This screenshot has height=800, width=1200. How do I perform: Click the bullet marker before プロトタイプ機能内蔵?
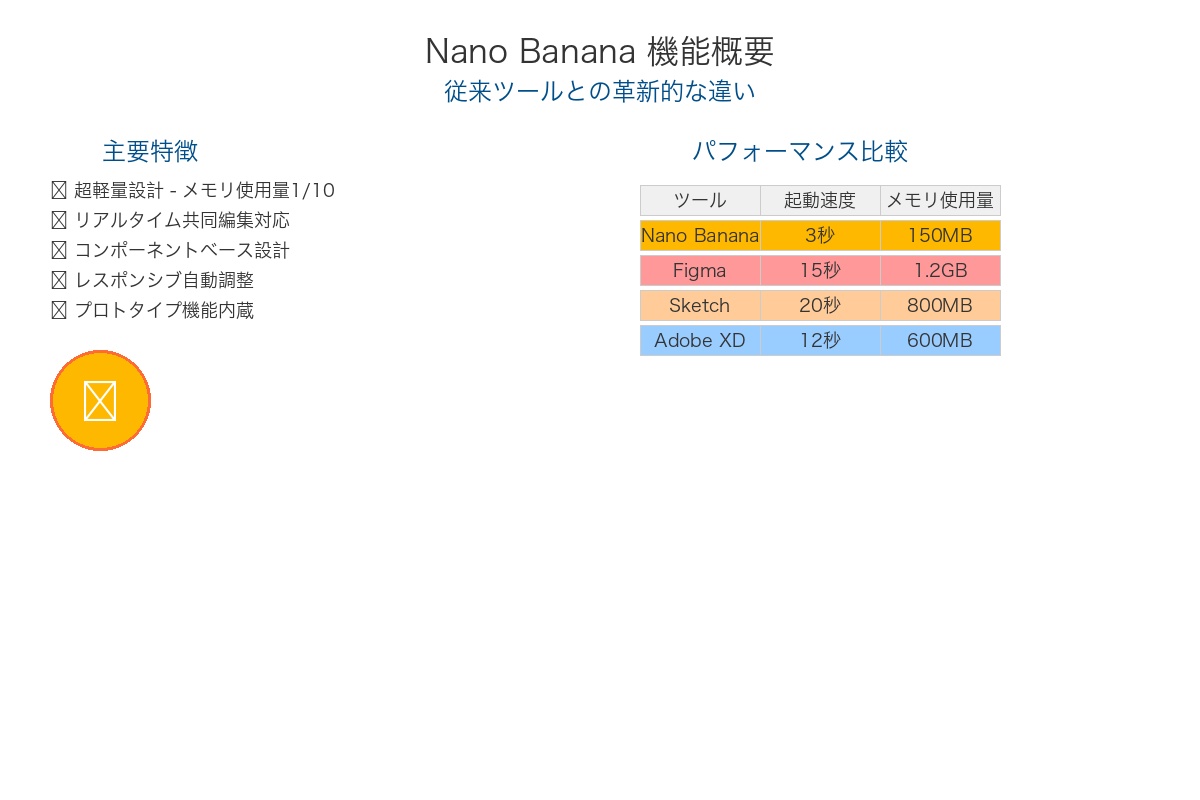point(59,310)
